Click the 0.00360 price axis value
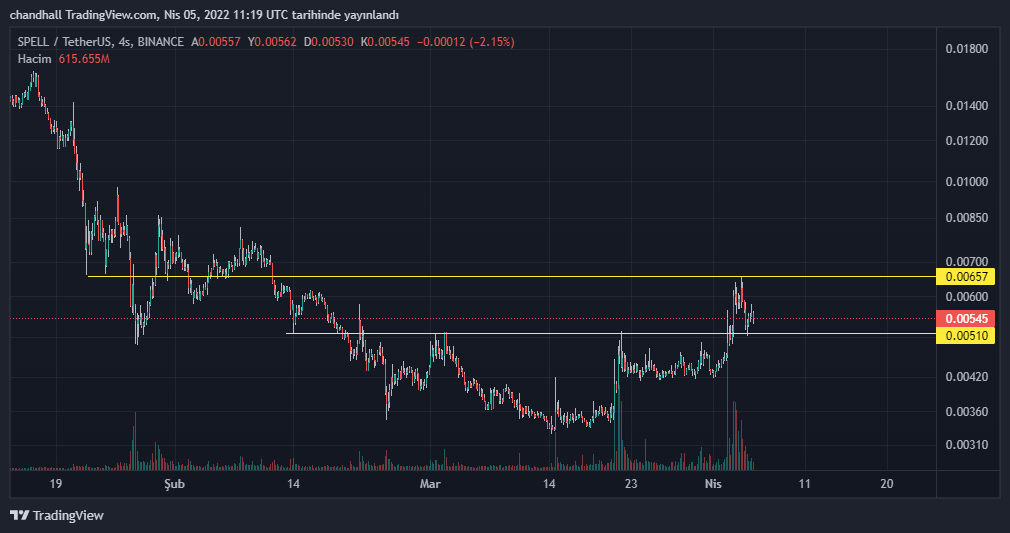The image size is (1010, 533). pos(966,412)
